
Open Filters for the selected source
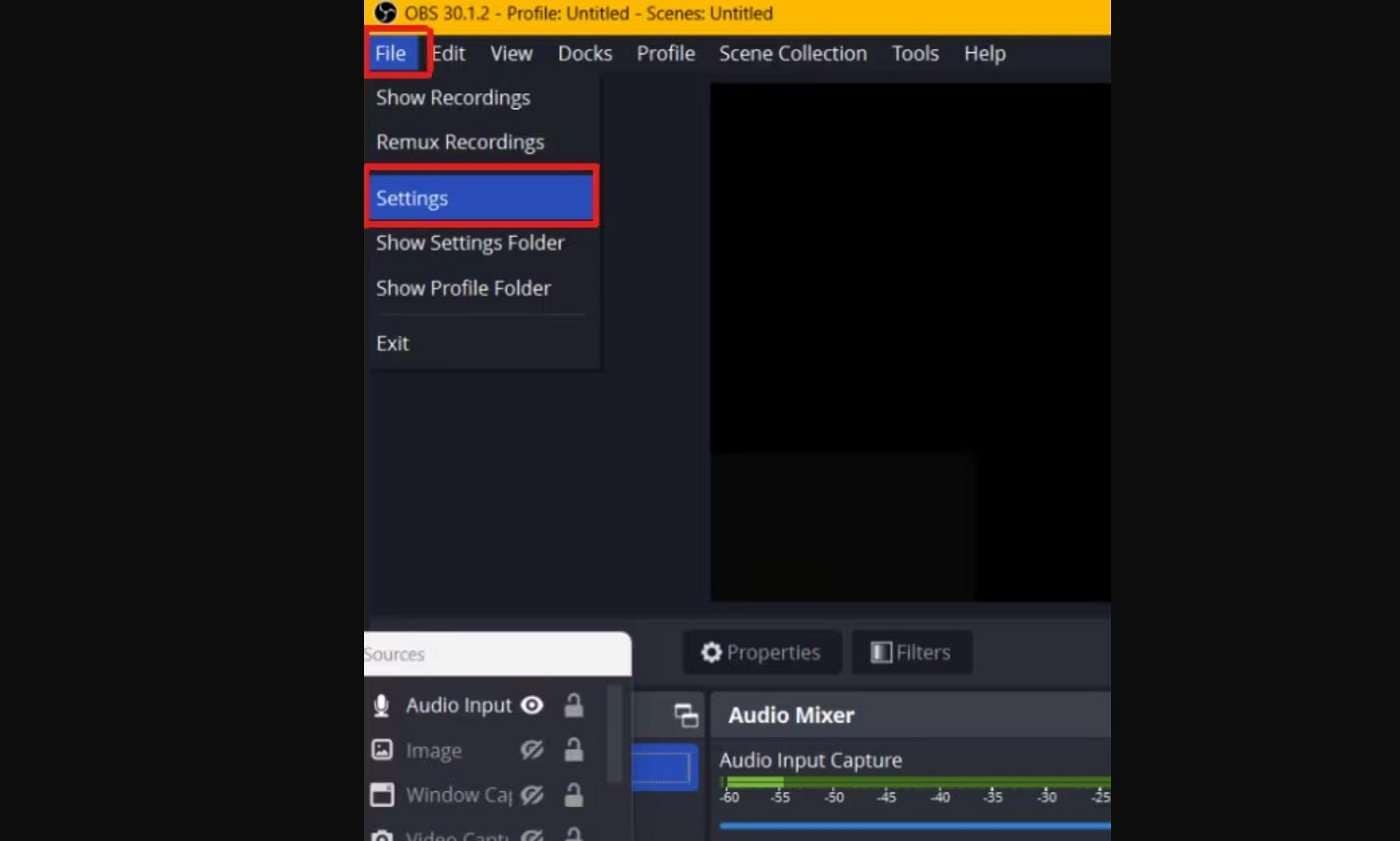coord(911,653)
